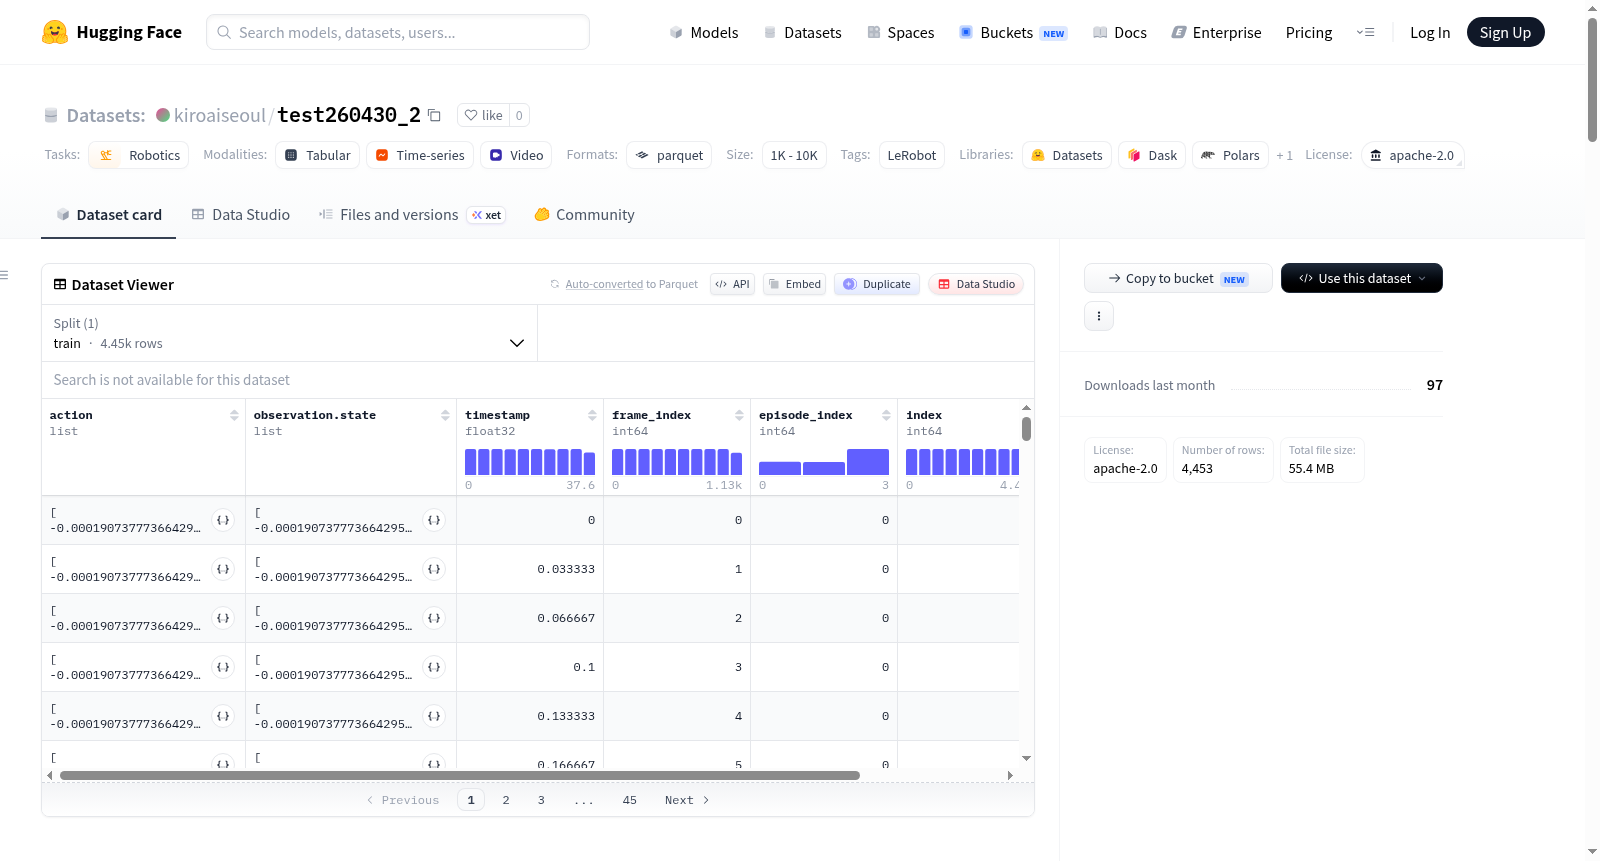Open the kiroaiseoul profile link
Image resolution: width=1600 pixels, height=861 pixels.
(x=220, y=115)
